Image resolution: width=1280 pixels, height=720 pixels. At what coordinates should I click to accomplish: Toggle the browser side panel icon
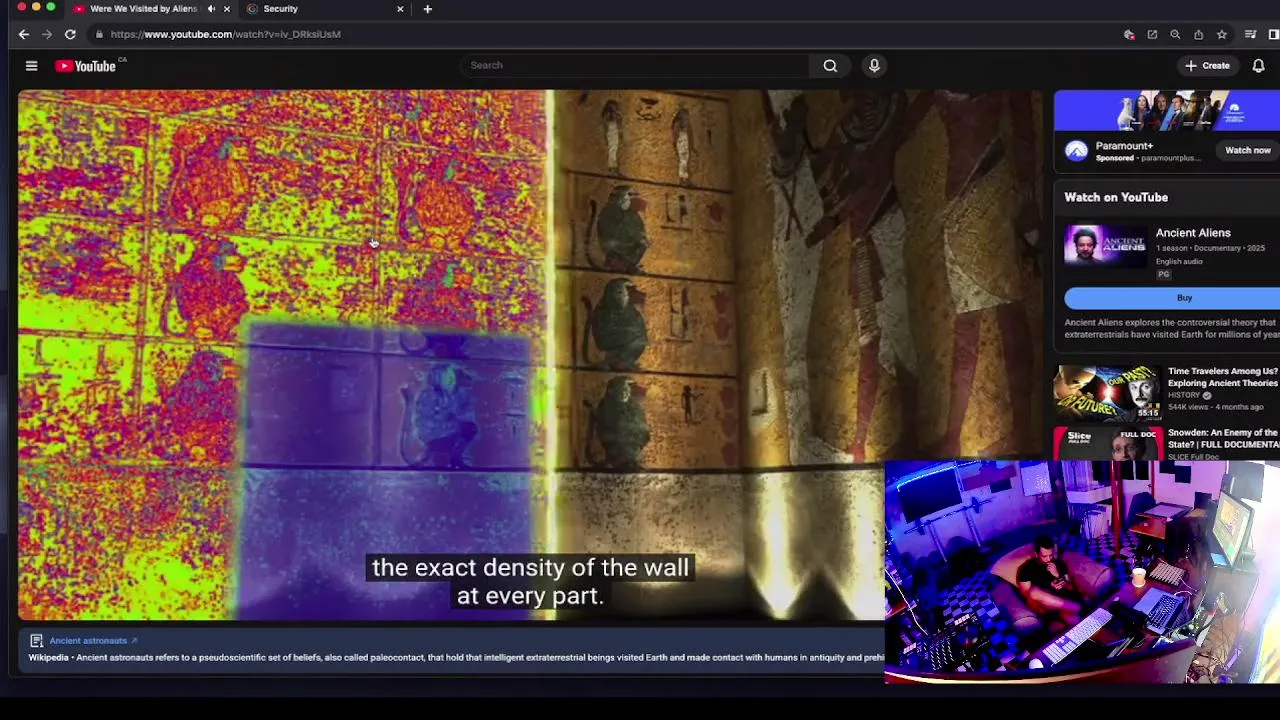pyautogui.click(x=1273, y=34)
